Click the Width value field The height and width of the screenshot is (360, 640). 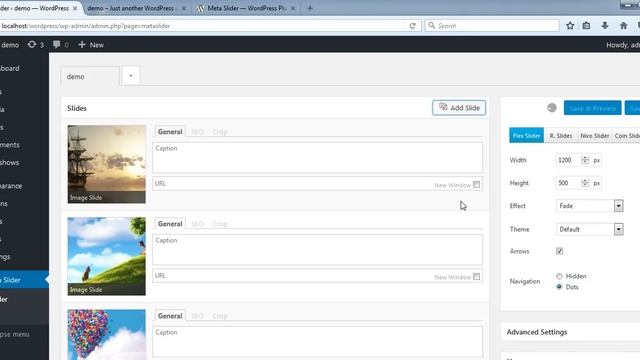coord(568,160)
